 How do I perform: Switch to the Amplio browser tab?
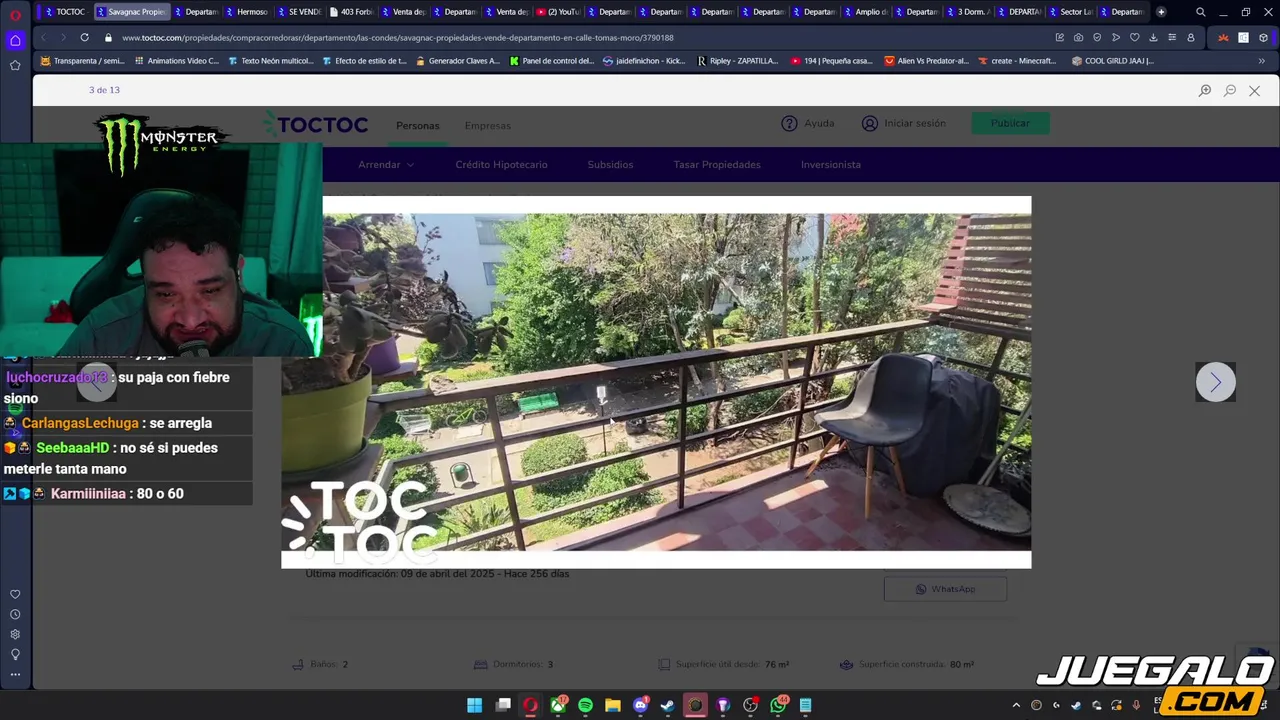click(x=865, y=12)
